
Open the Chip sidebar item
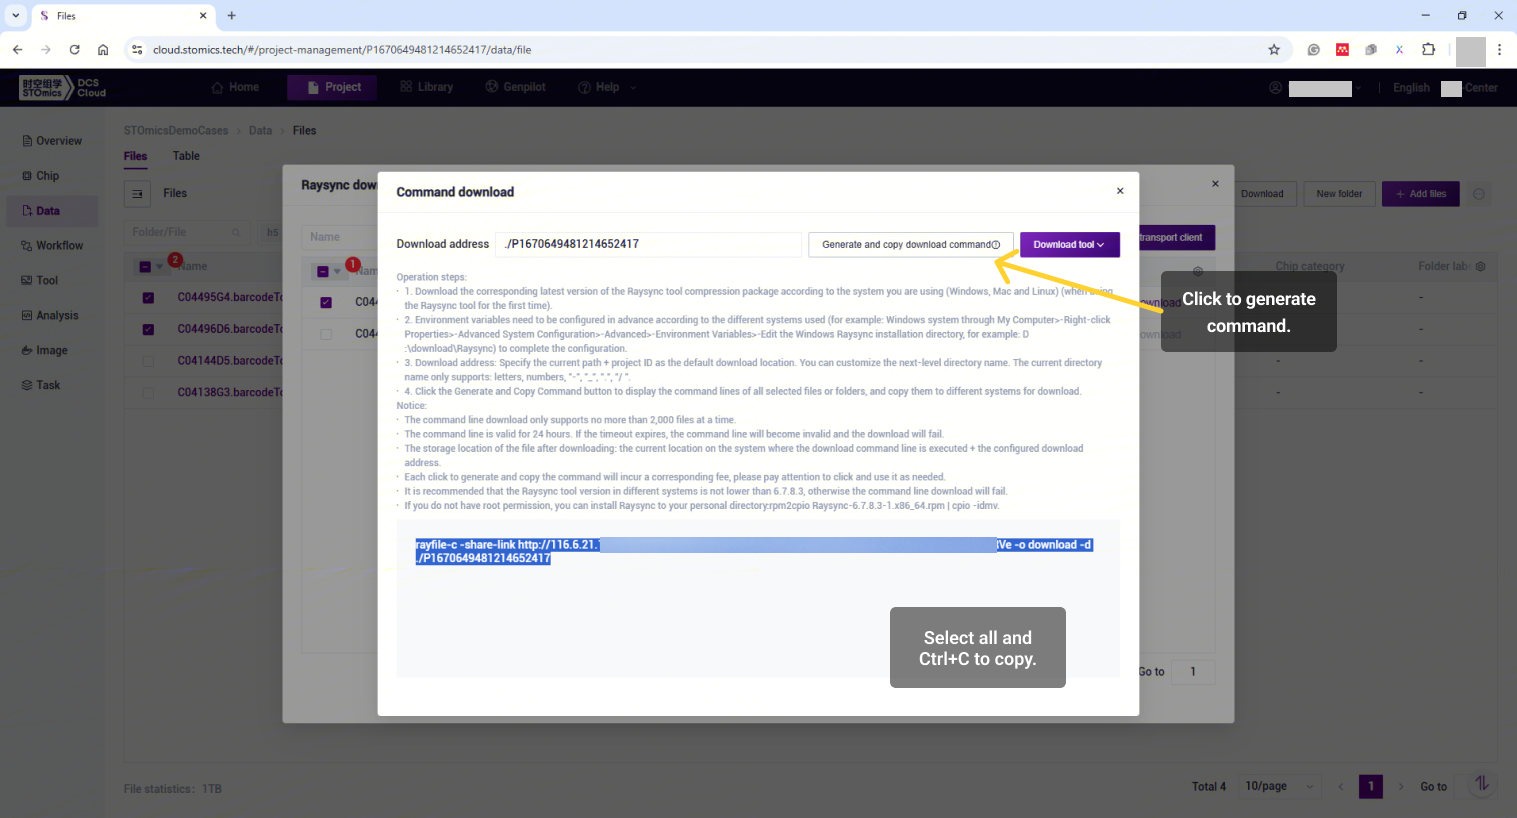(x=52, y=176)
